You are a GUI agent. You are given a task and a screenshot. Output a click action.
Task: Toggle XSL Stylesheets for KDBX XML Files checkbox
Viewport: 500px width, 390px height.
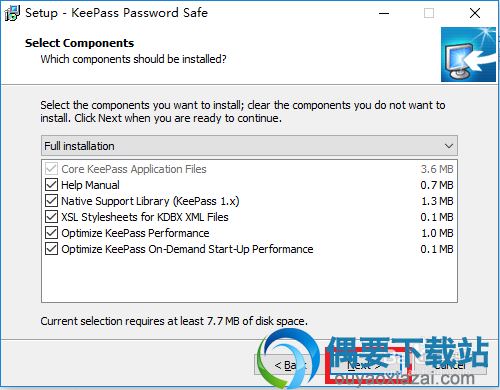(x=51, y=217)
